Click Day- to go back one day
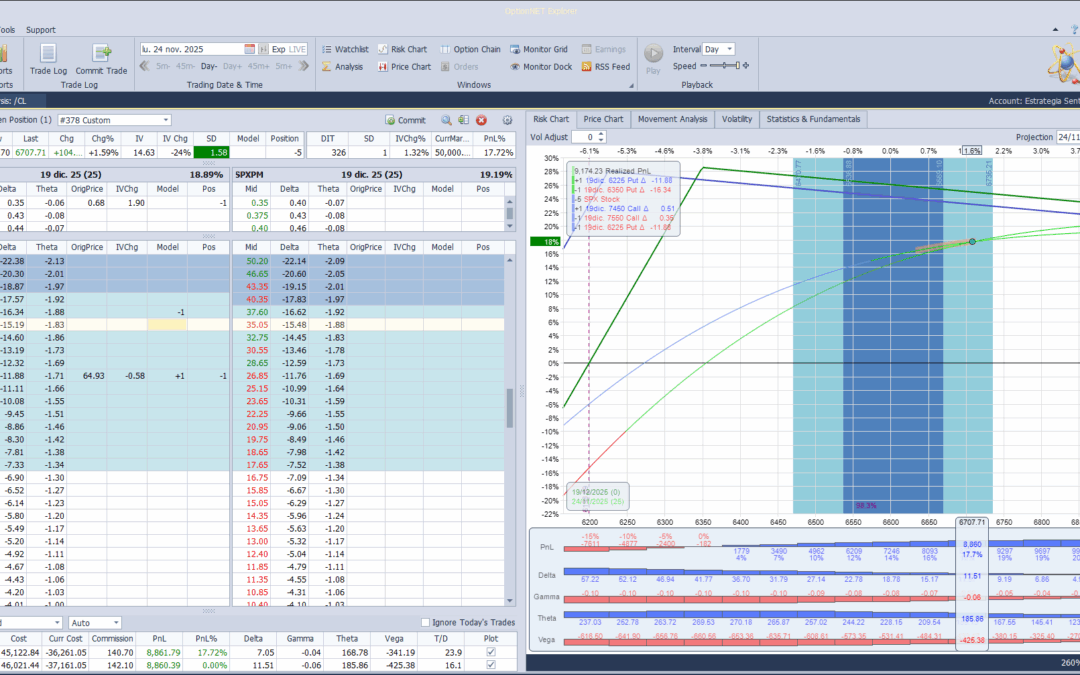This screenshot has width=1080, height=675. [x=209, y=66]
